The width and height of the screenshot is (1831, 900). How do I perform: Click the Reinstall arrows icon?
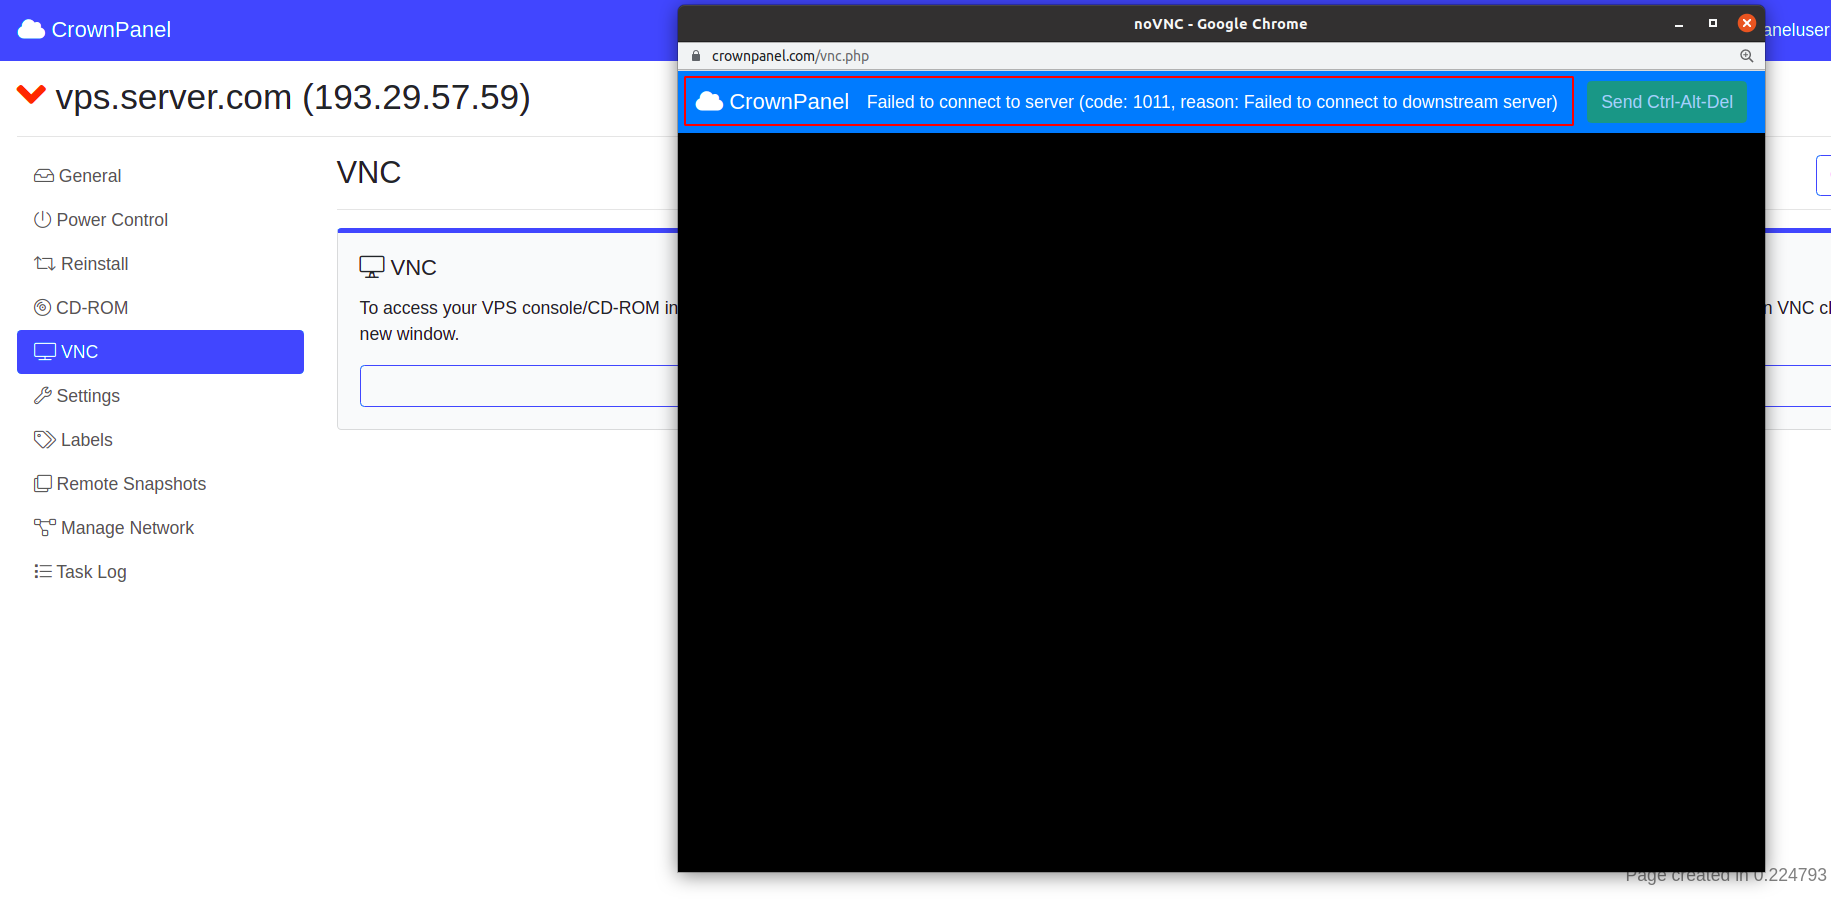point(45,264)
